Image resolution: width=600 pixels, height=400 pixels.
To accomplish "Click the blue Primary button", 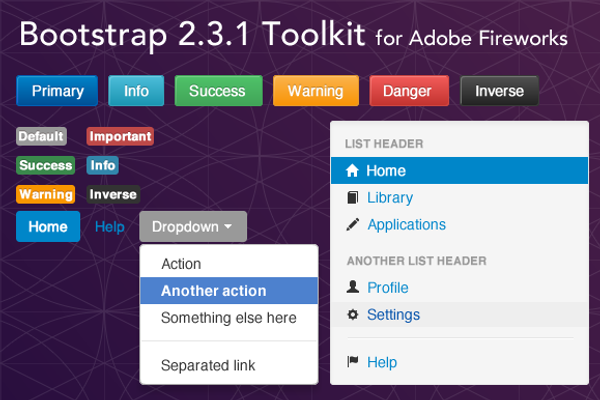I will pyautogui.click(x=57, y=91).
